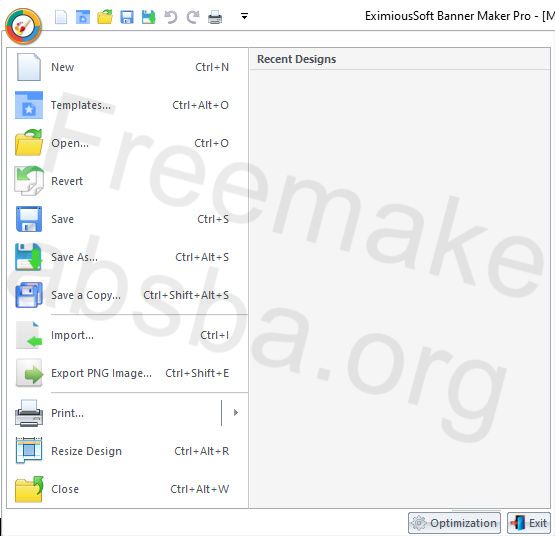Click the round application menu orb
The image size is (555, 536).
click(24, 27)
